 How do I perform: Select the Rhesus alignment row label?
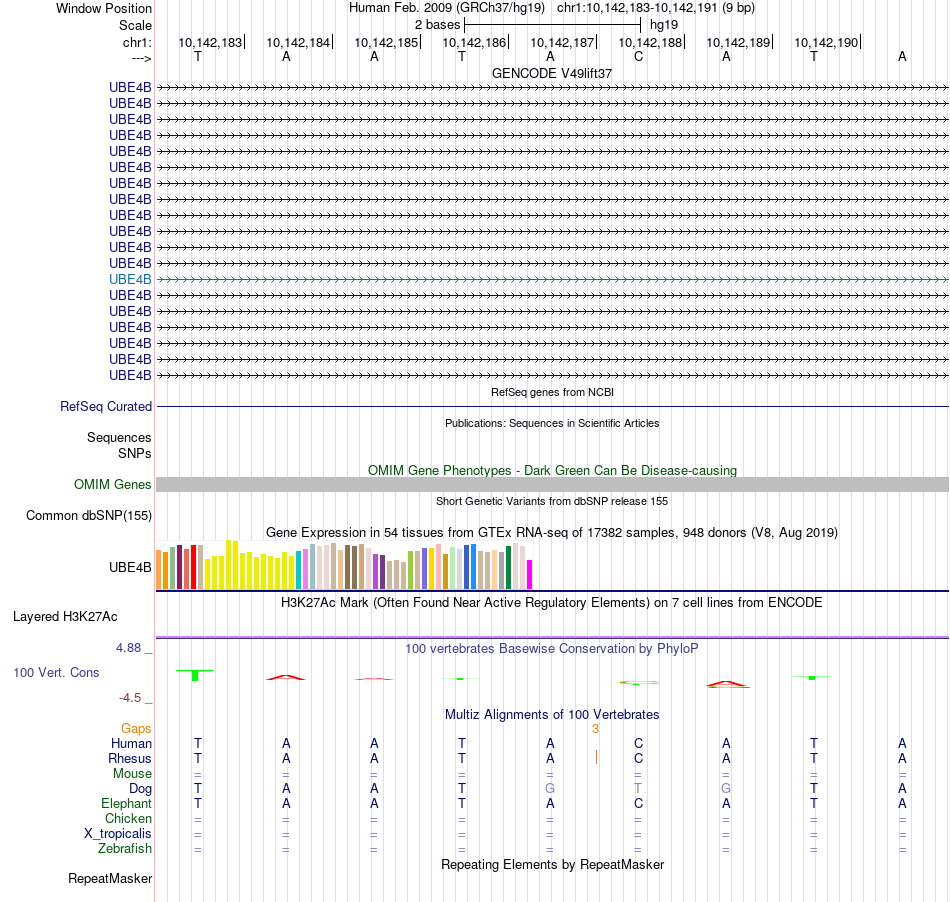click(x=130, y=758)
